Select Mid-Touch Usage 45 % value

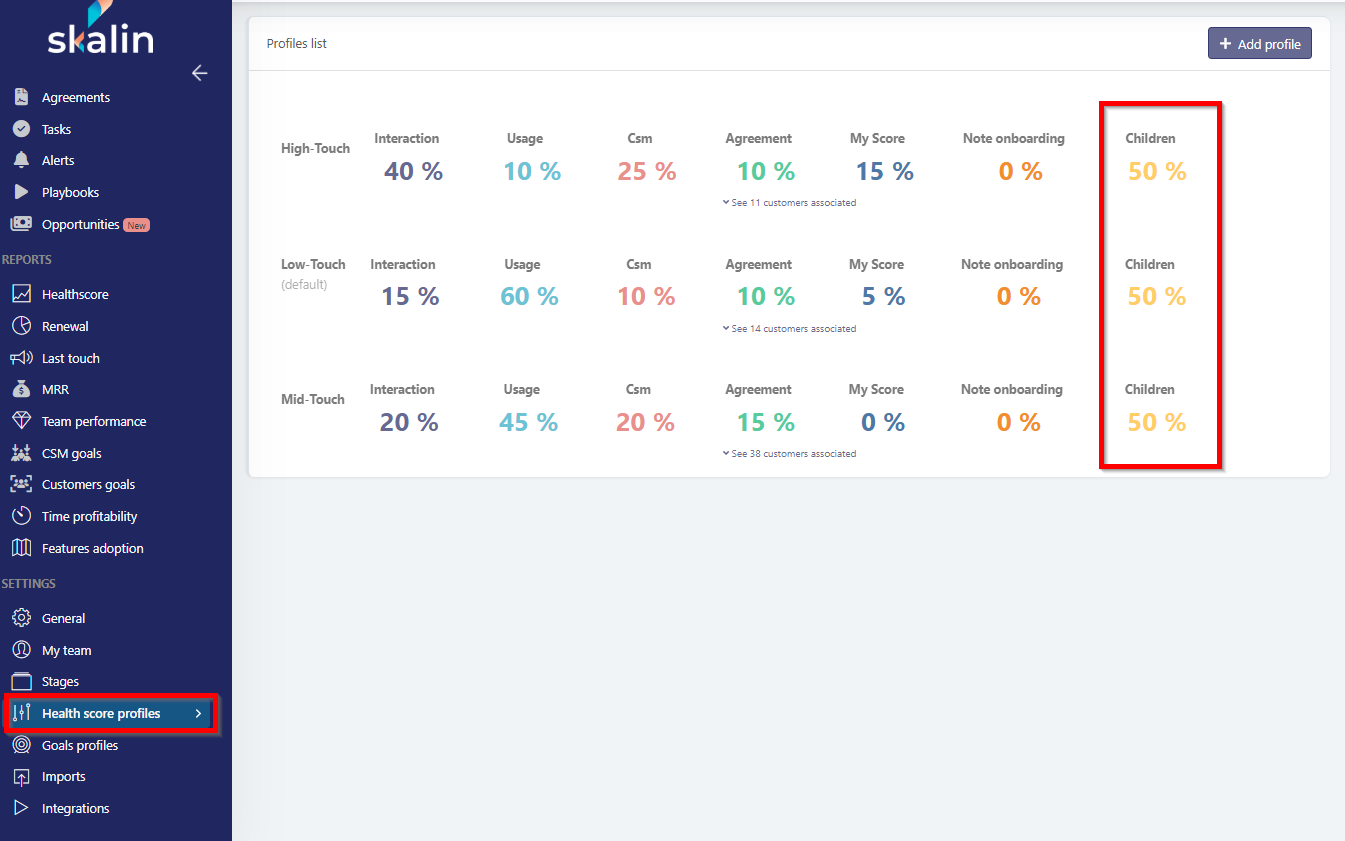click(x=528, y=422)
